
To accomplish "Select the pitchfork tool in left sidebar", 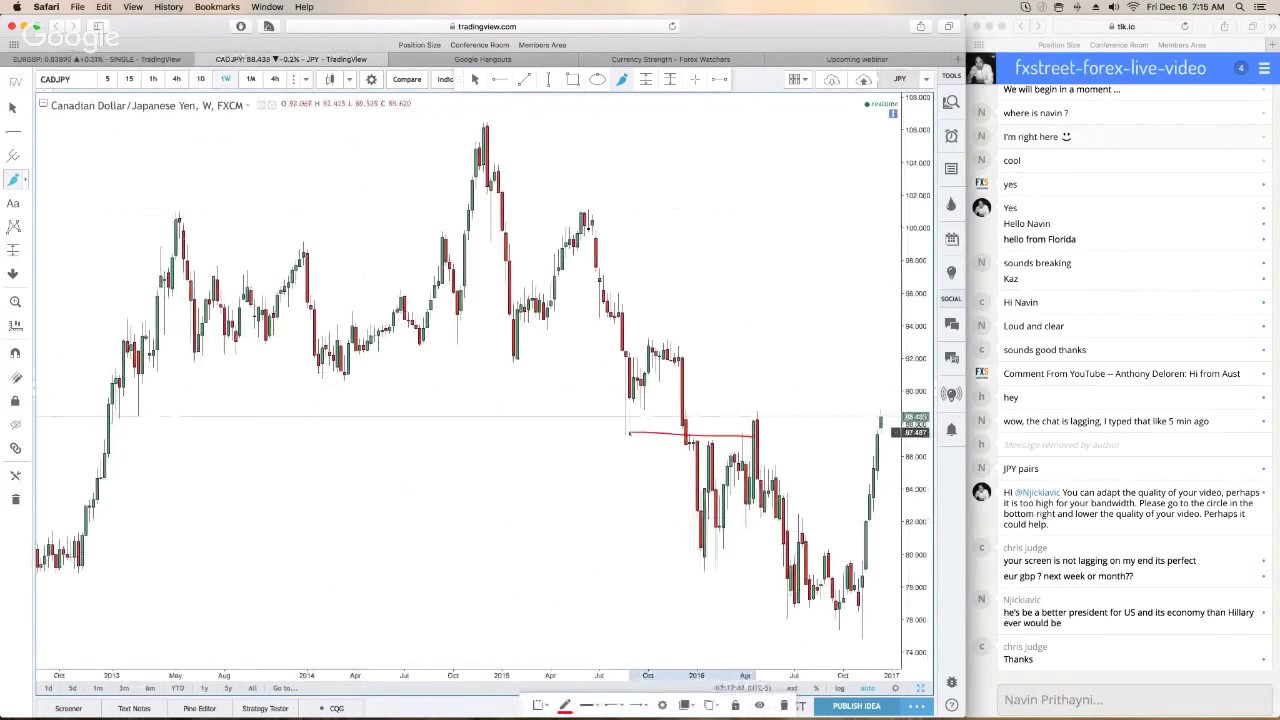I will click(x=13, y=155).
